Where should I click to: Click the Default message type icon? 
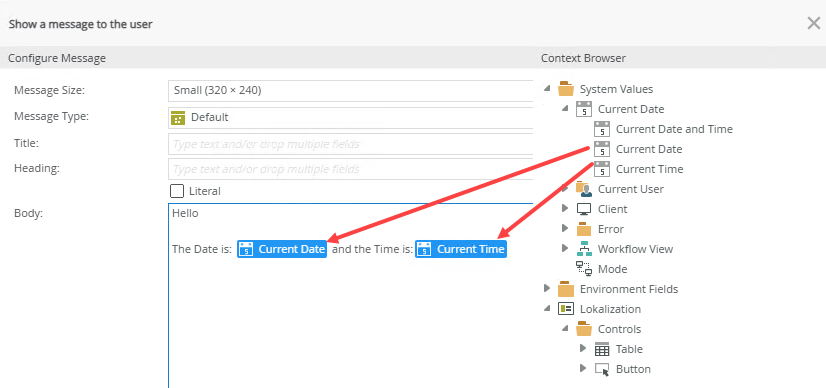[178, 118]
